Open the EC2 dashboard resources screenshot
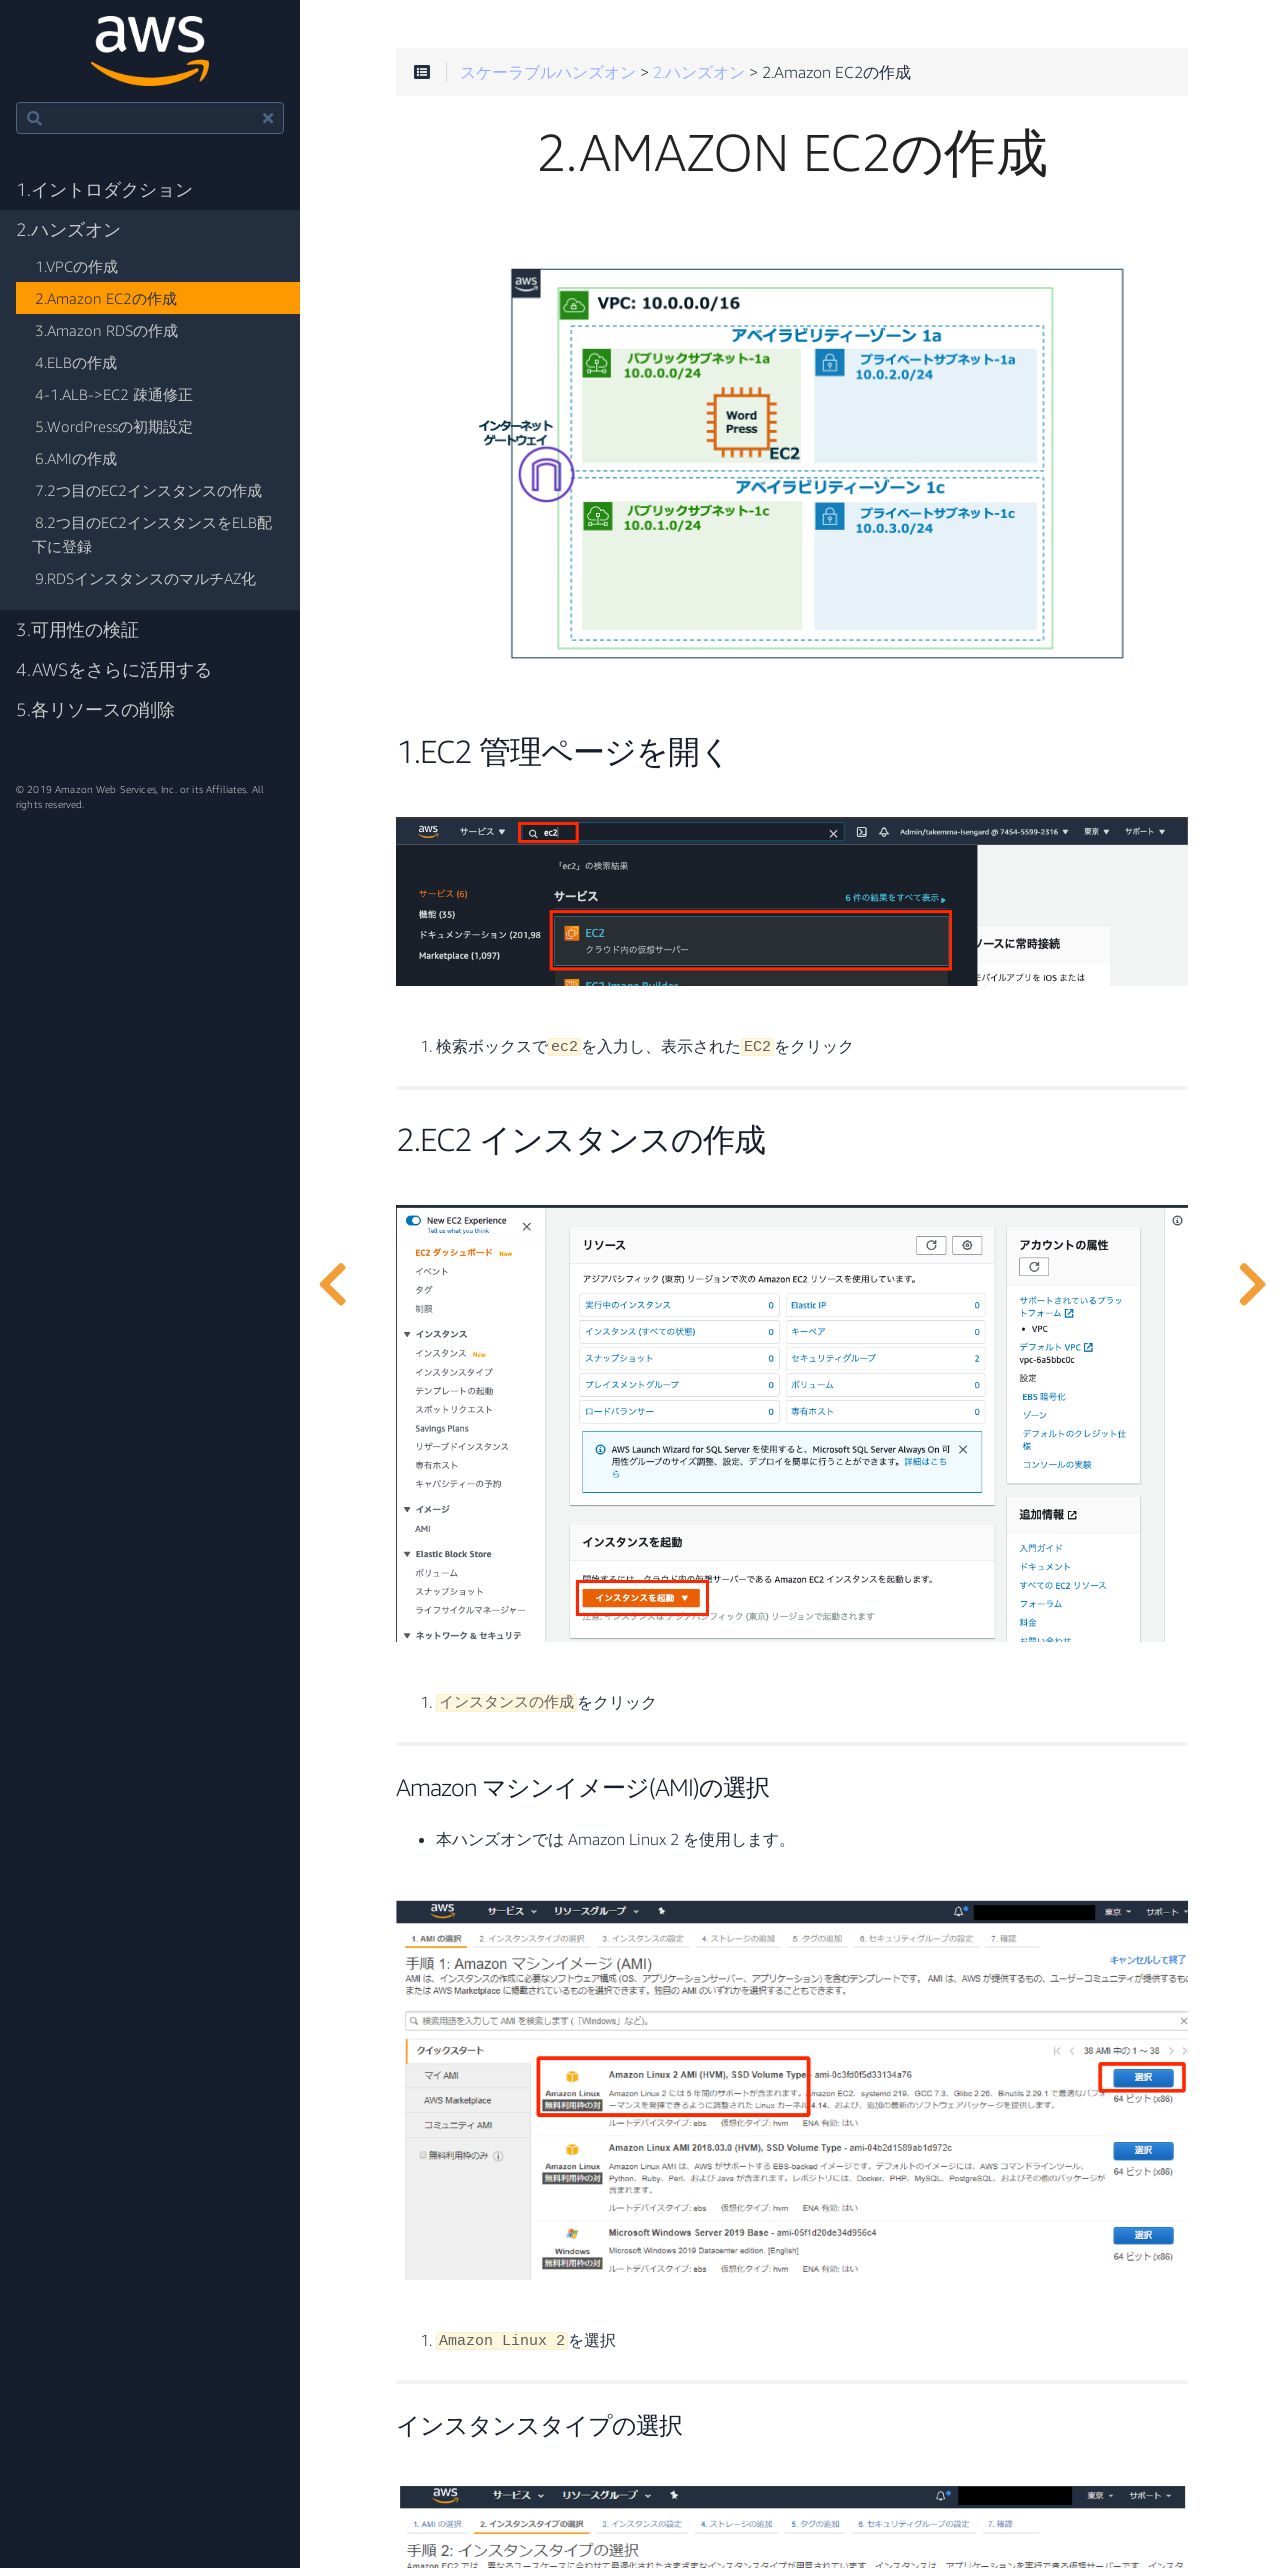 click(792, 1423)
